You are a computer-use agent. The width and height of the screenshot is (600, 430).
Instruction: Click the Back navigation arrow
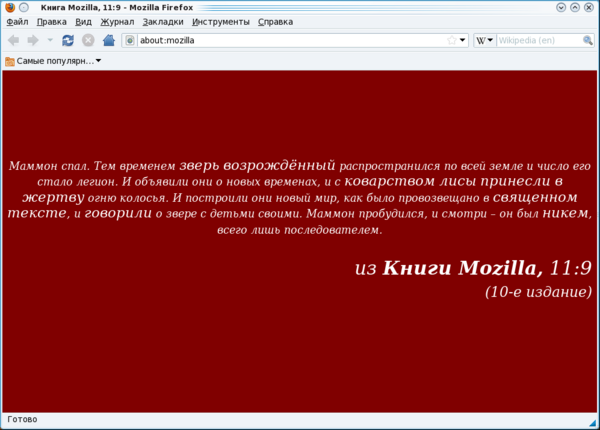point(13,41)
